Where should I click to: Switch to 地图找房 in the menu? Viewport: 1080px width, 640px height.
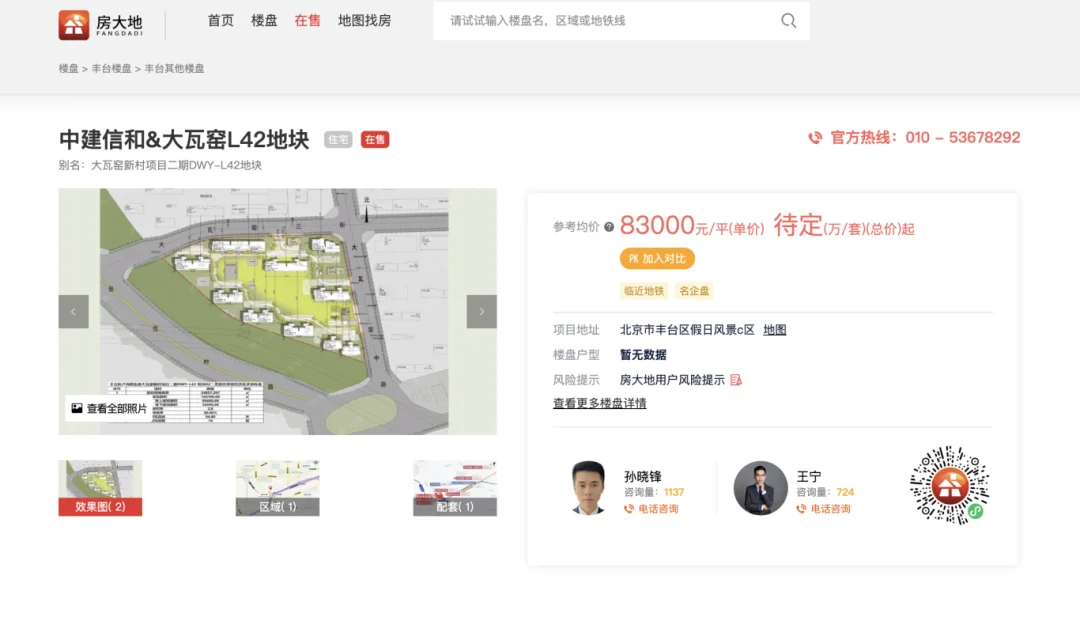click(366, 21)
